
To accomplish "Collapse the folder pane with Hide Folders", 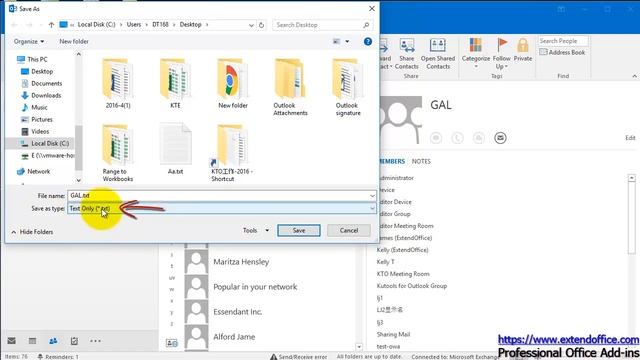I will click(x=32, y=232).
